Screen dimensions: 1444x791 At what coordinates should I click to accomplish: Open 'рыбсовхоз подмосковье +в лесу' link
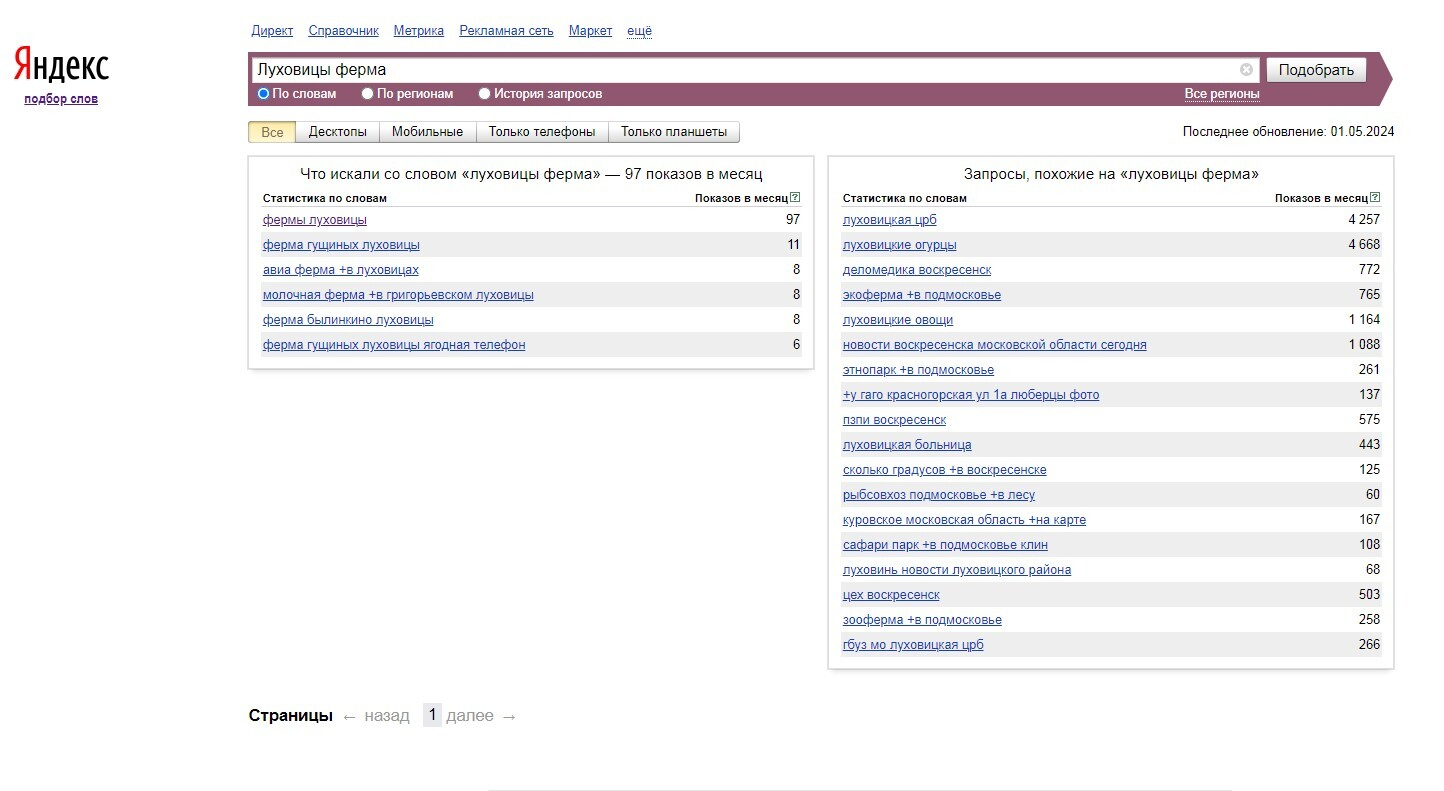[939, 495]
